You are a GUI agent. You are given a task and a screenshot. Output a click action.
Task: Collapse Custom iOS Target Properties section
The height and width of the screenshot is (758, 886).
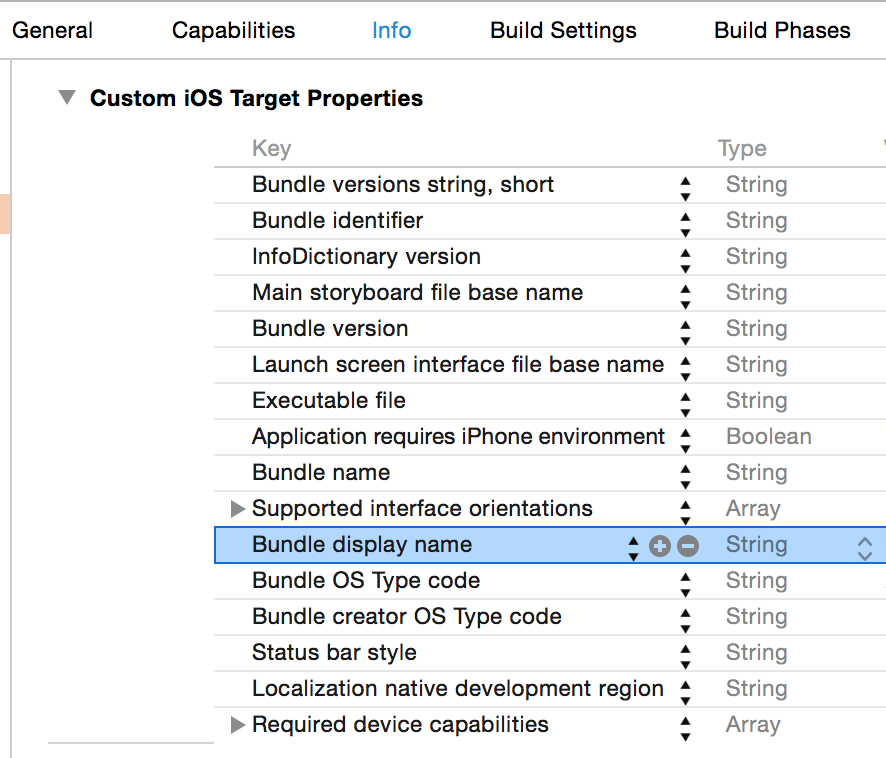(x=67, y=98)
